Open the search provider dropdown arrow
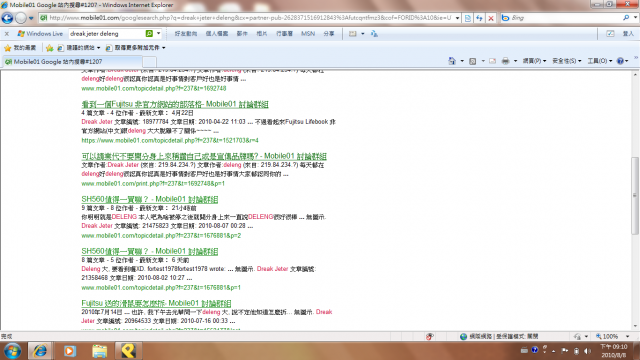The image size is (640, 360). (x=636, y=18)
